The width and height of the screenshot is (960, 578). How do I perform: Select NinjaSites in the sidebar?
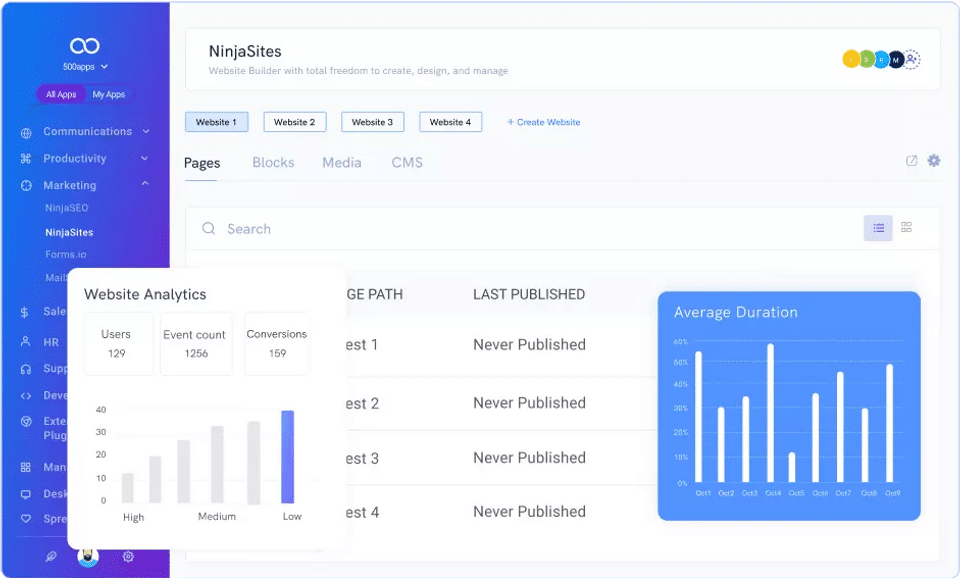coord(69,233)
